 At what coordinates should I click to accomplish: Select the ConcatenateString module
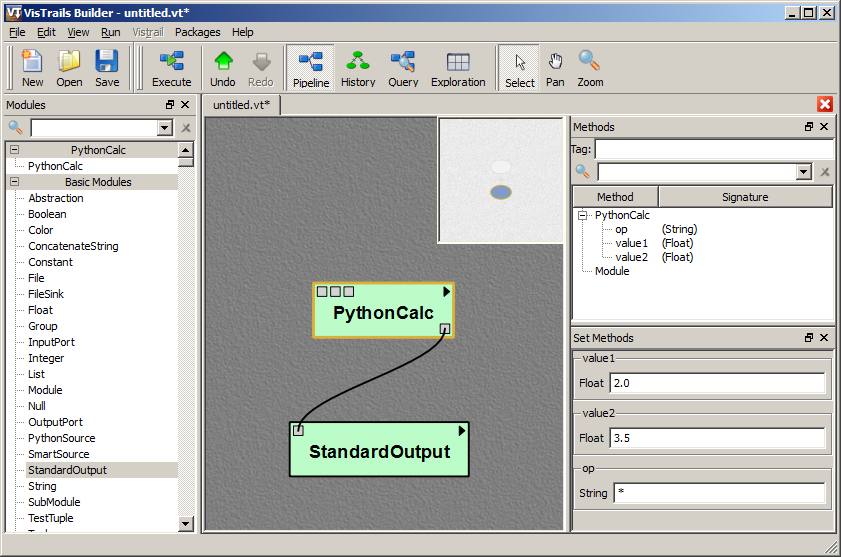[x=73, y=246]
